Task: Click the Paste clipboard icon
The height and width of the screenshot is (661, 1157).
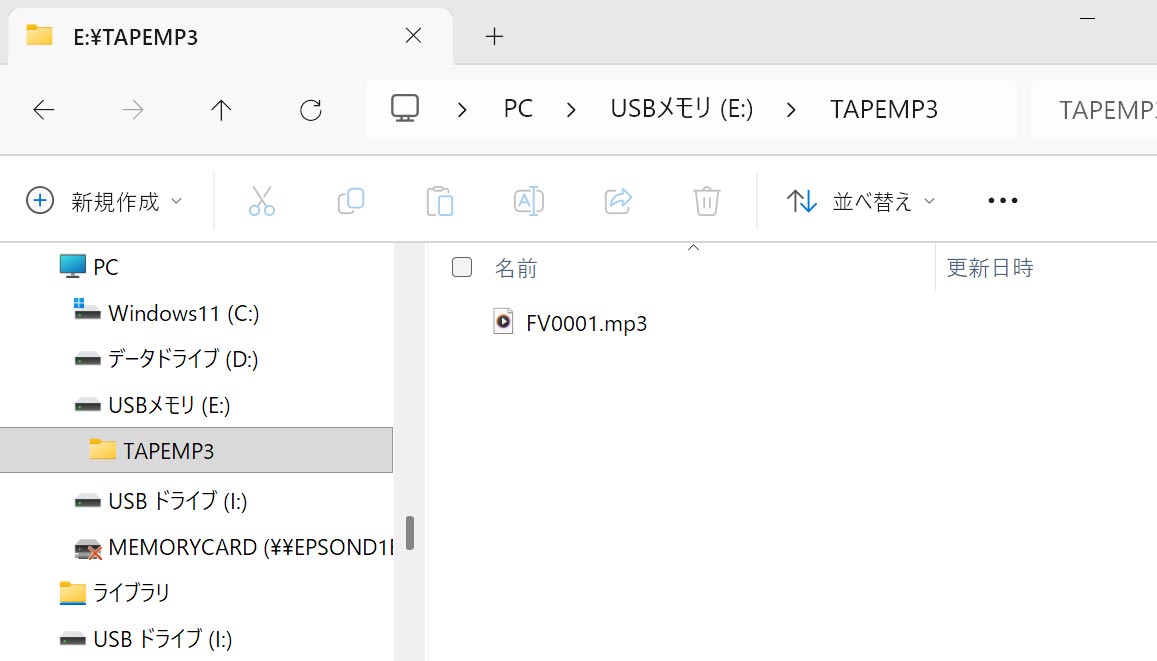Action: [x=439, y=201]
